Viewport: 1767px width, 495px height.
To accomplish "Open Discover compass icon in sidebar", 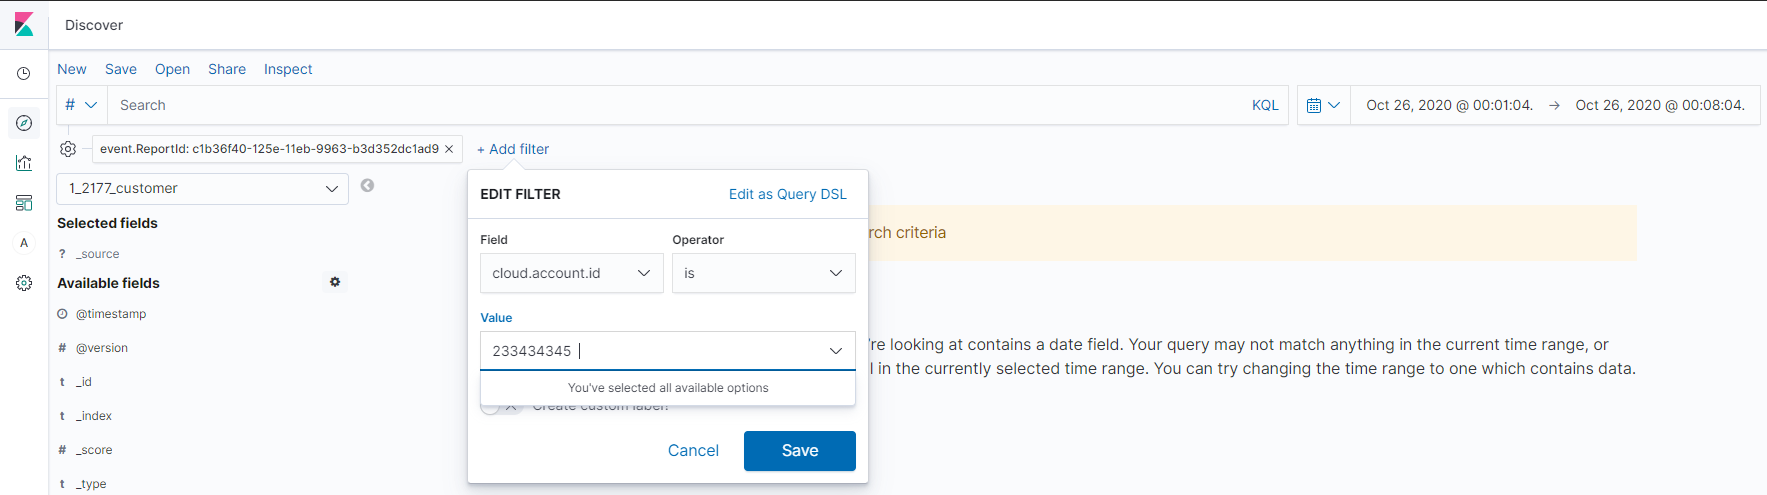I will click(x=24, y=123).
